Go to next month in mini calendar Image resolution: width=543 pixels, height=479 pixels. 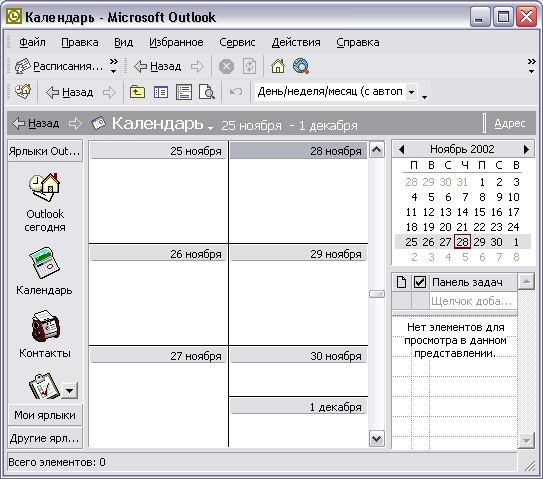pyautogui.click(x=526, y=149)
